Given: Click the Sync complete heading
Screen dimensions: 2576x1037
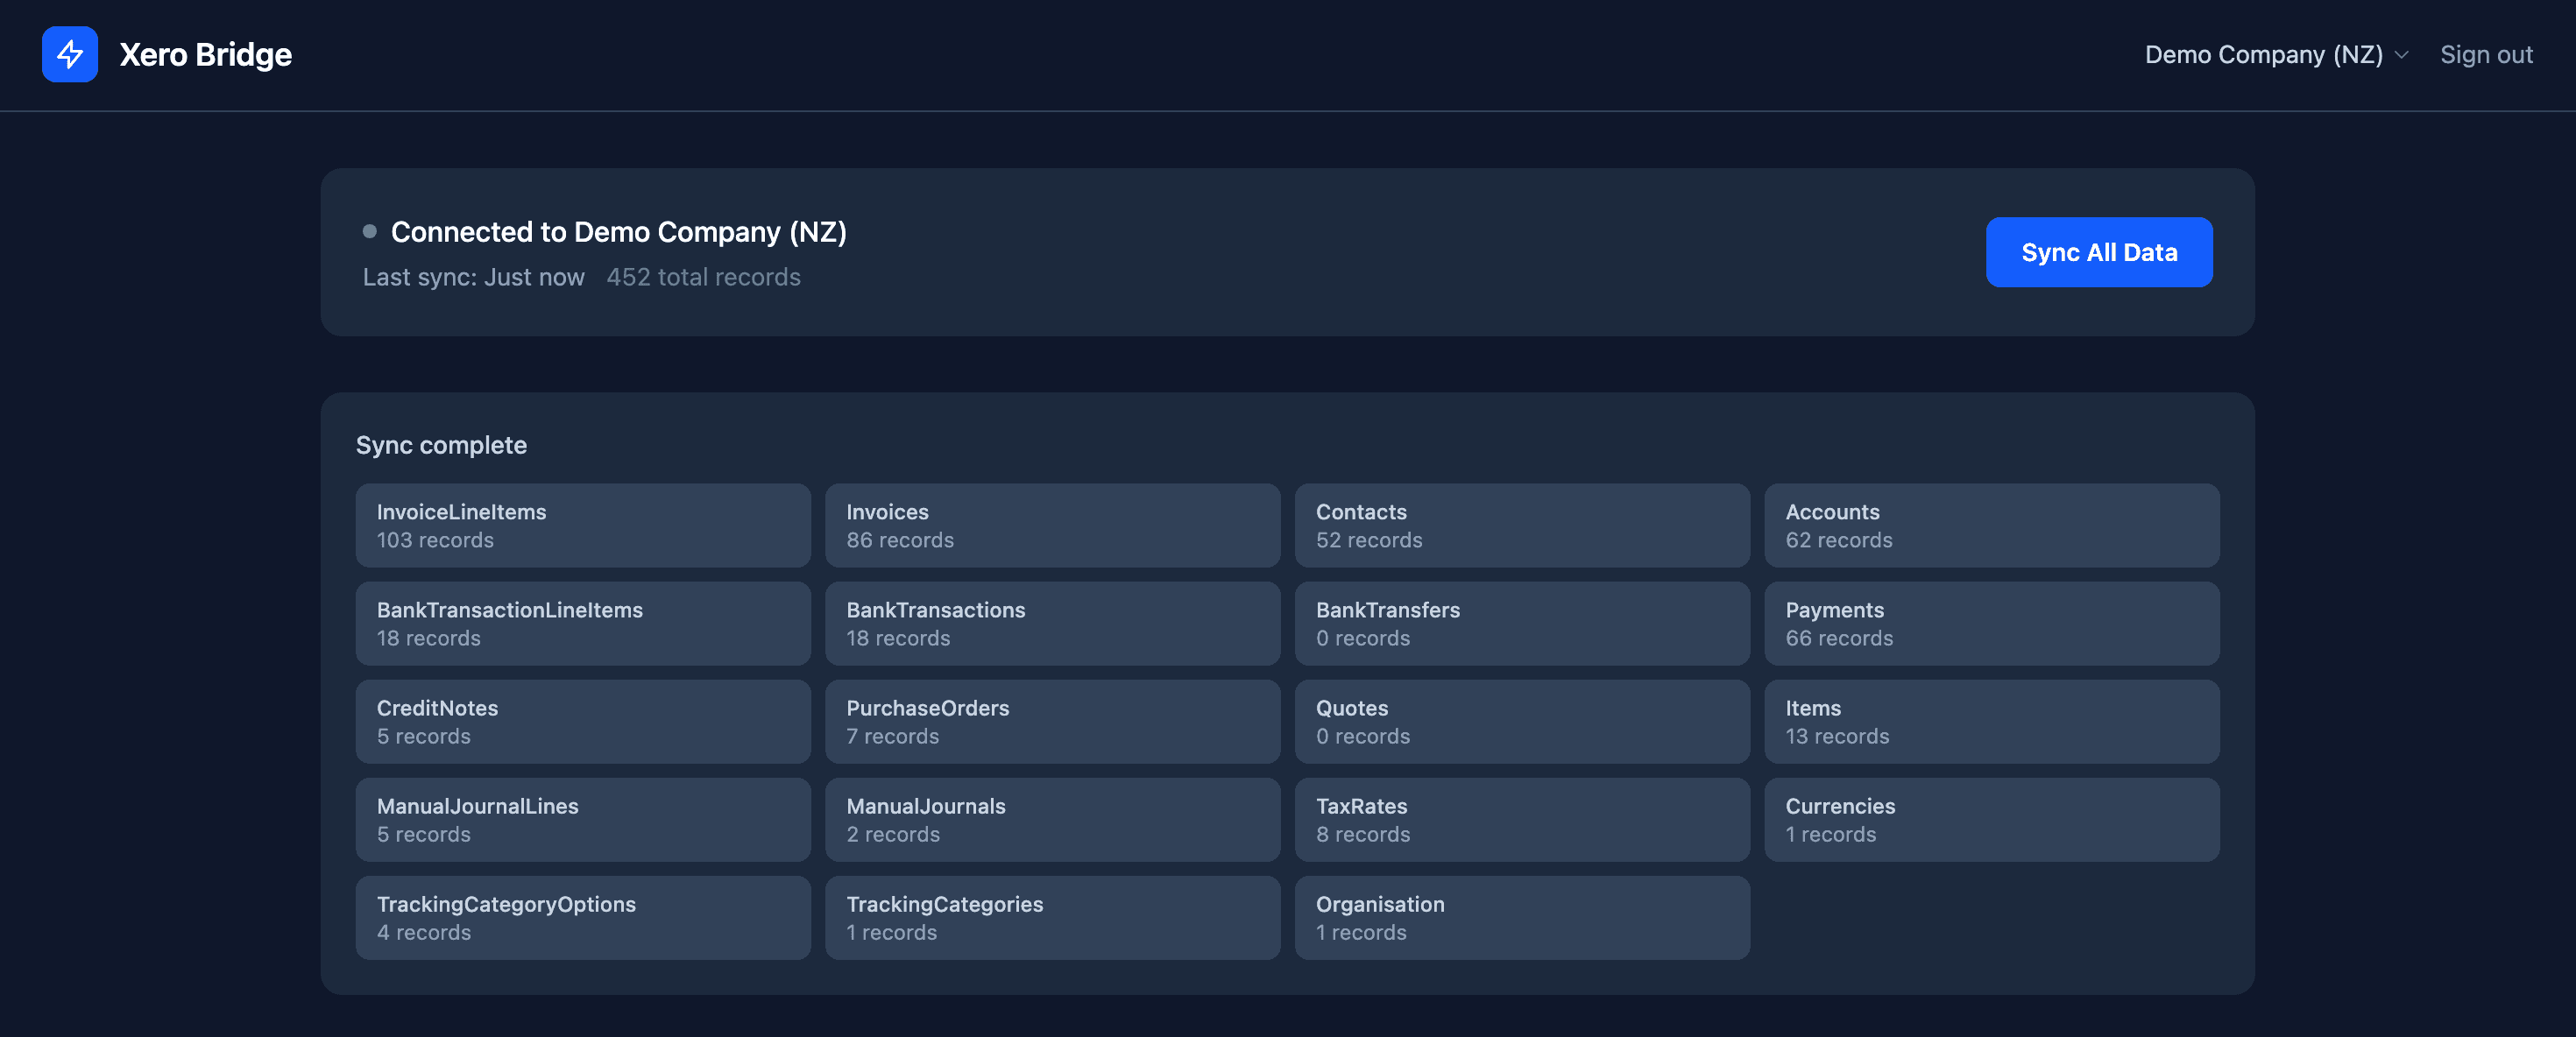Looking at the screenshot, I should point(441,445).
